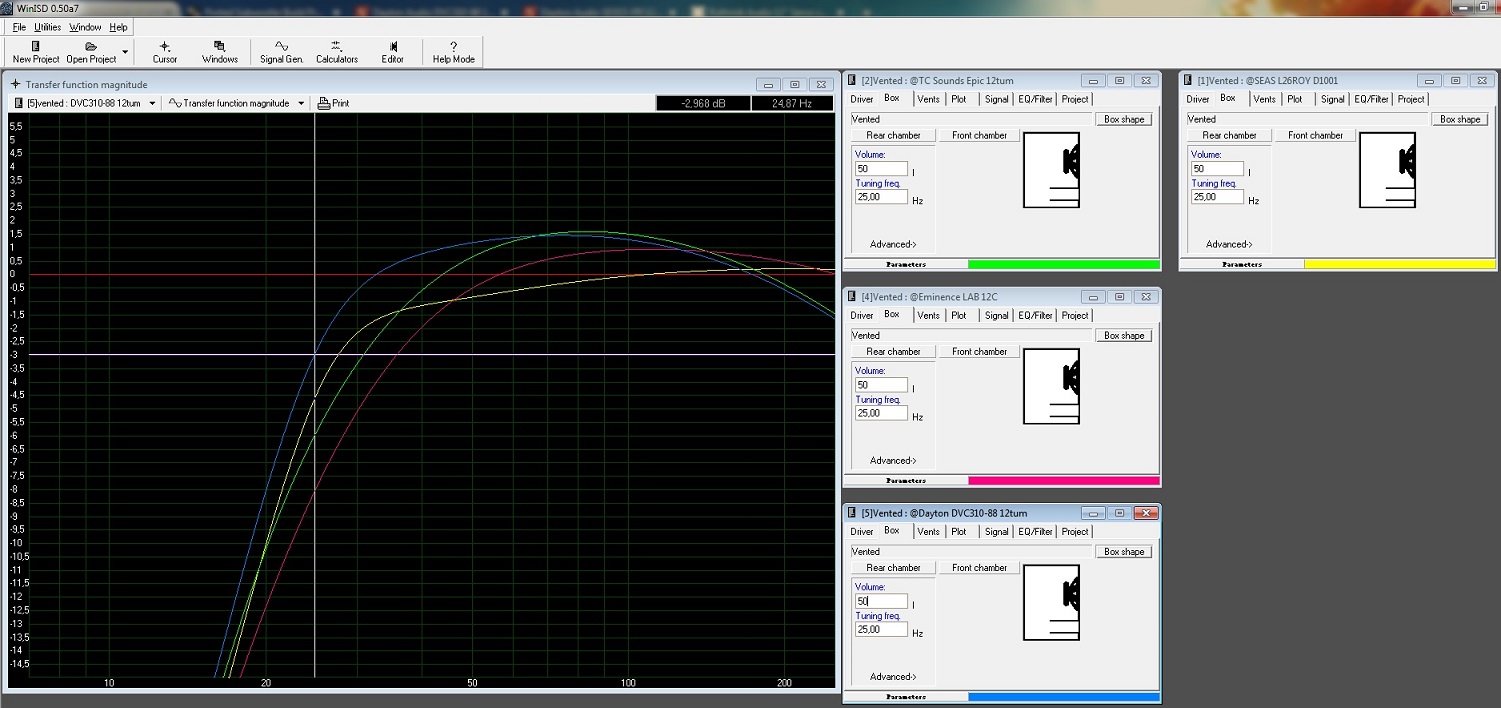This screenshot has height=708, width=1501.
Task: Open EQ/Filter tab in TC Sounds Epic window
Action: pos(1035,99)
